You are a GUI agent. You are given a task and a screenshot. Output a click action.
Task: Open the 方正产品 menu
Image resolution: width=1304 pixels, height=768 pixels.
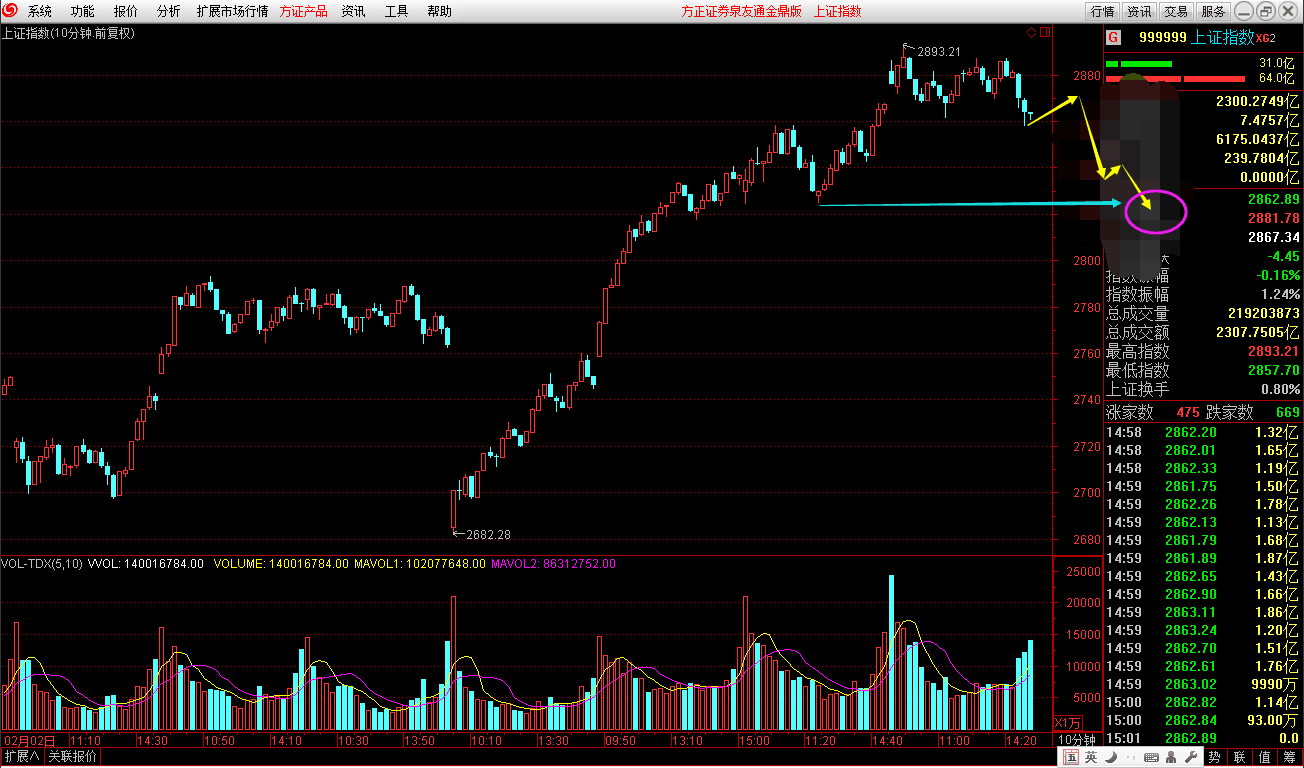(x=303, y=12)
